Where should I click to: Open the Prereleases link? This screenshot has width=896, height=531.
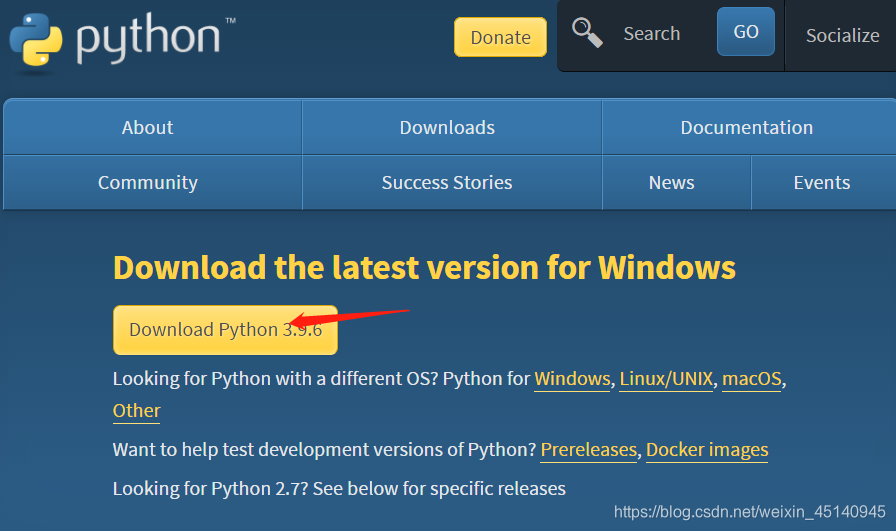coord(589,450)
